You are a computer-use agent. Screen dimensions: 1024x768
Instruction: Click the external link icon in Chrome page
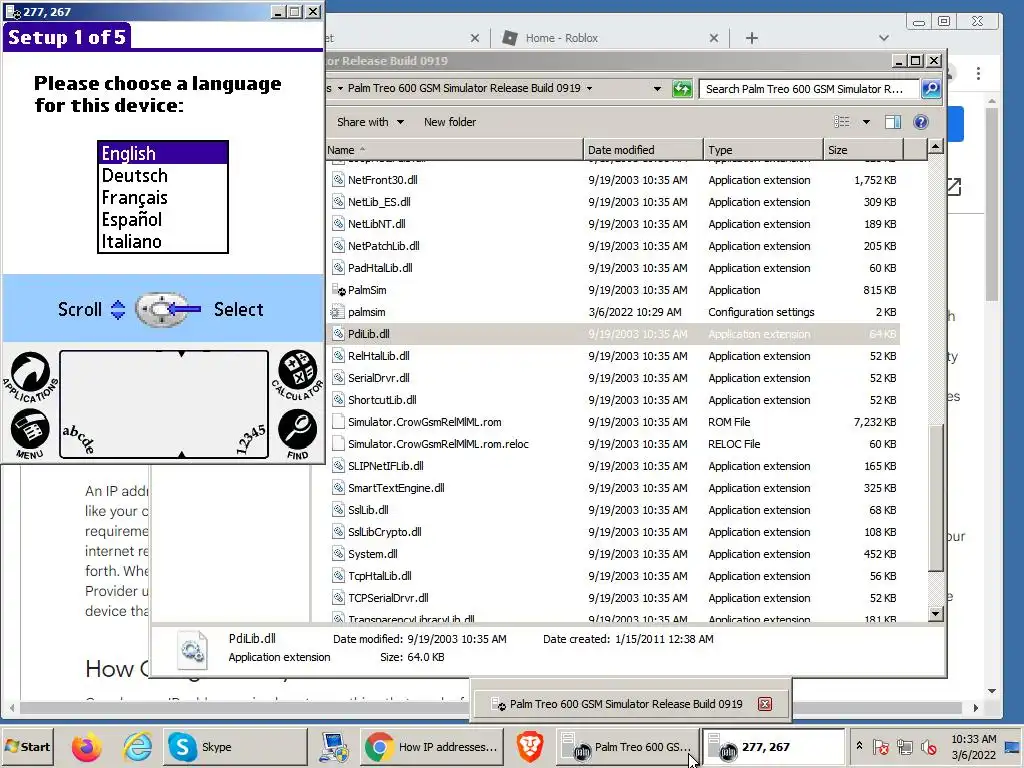pyautogui.click(x=953, y=187)
